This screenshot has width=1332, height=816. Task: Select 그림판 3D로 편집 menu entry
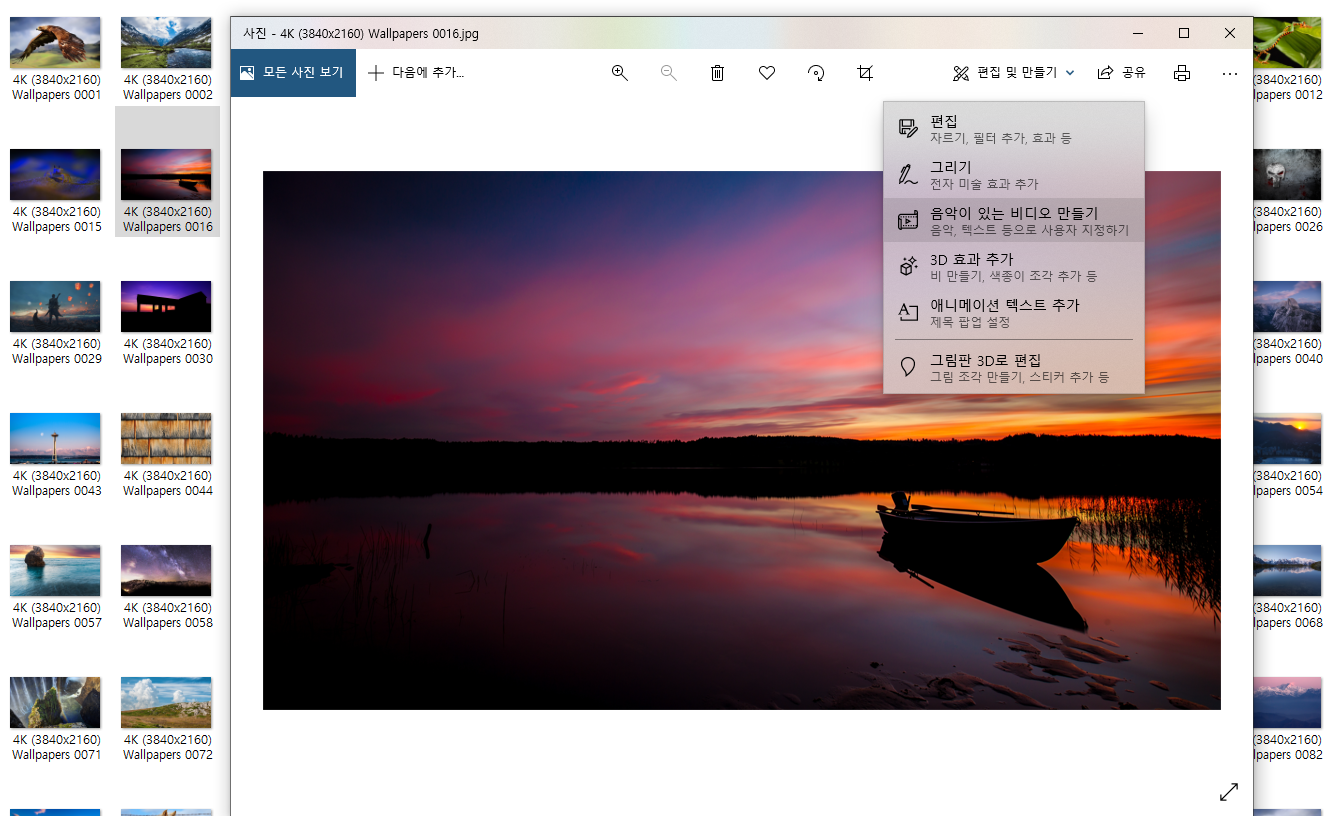tap(1013, 367)
